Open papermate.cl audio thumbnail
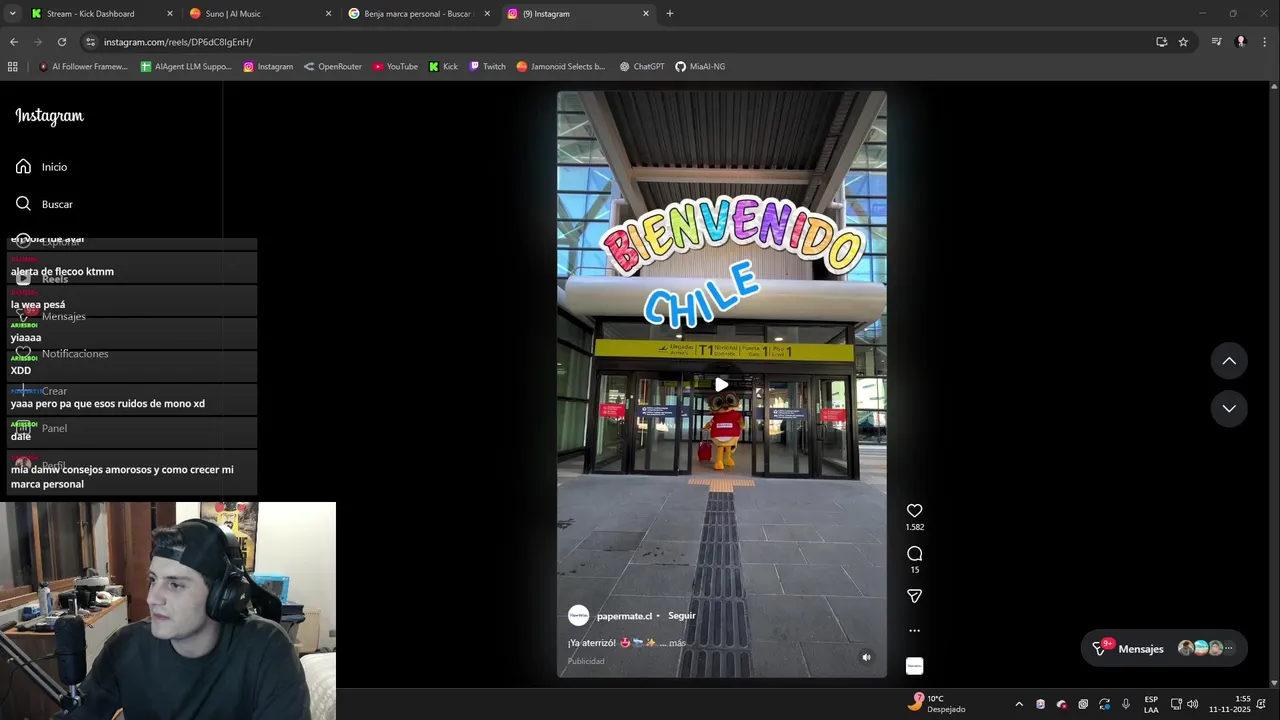 pos(914,666)
